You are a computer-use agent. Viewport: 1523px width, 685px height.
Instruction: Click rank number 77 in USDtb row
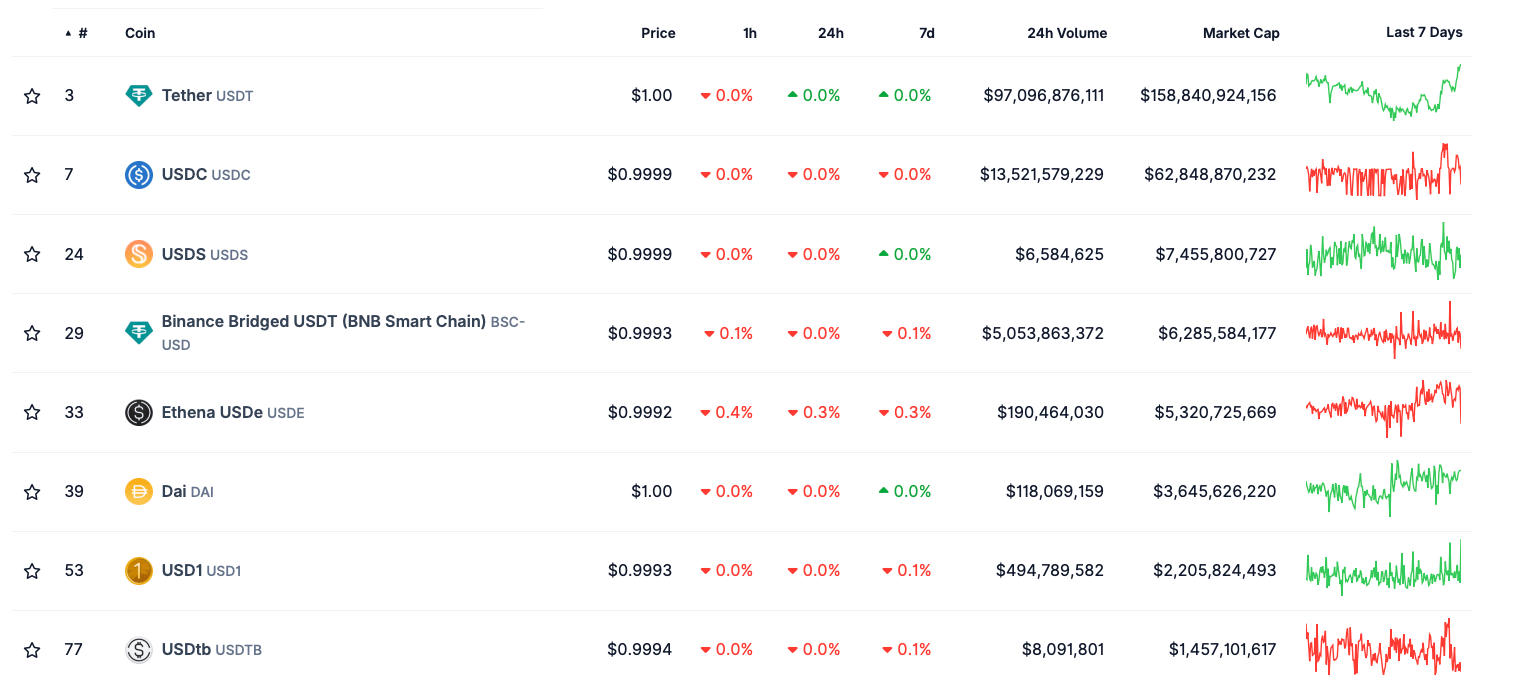[74, 650]
